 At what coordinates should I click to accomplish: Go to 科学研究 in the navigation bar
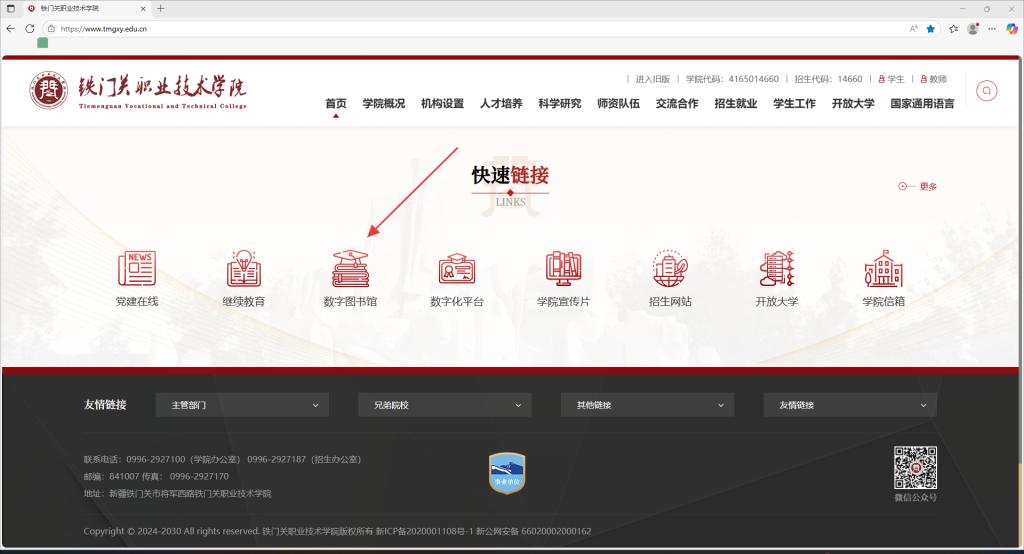pos(559,103)
